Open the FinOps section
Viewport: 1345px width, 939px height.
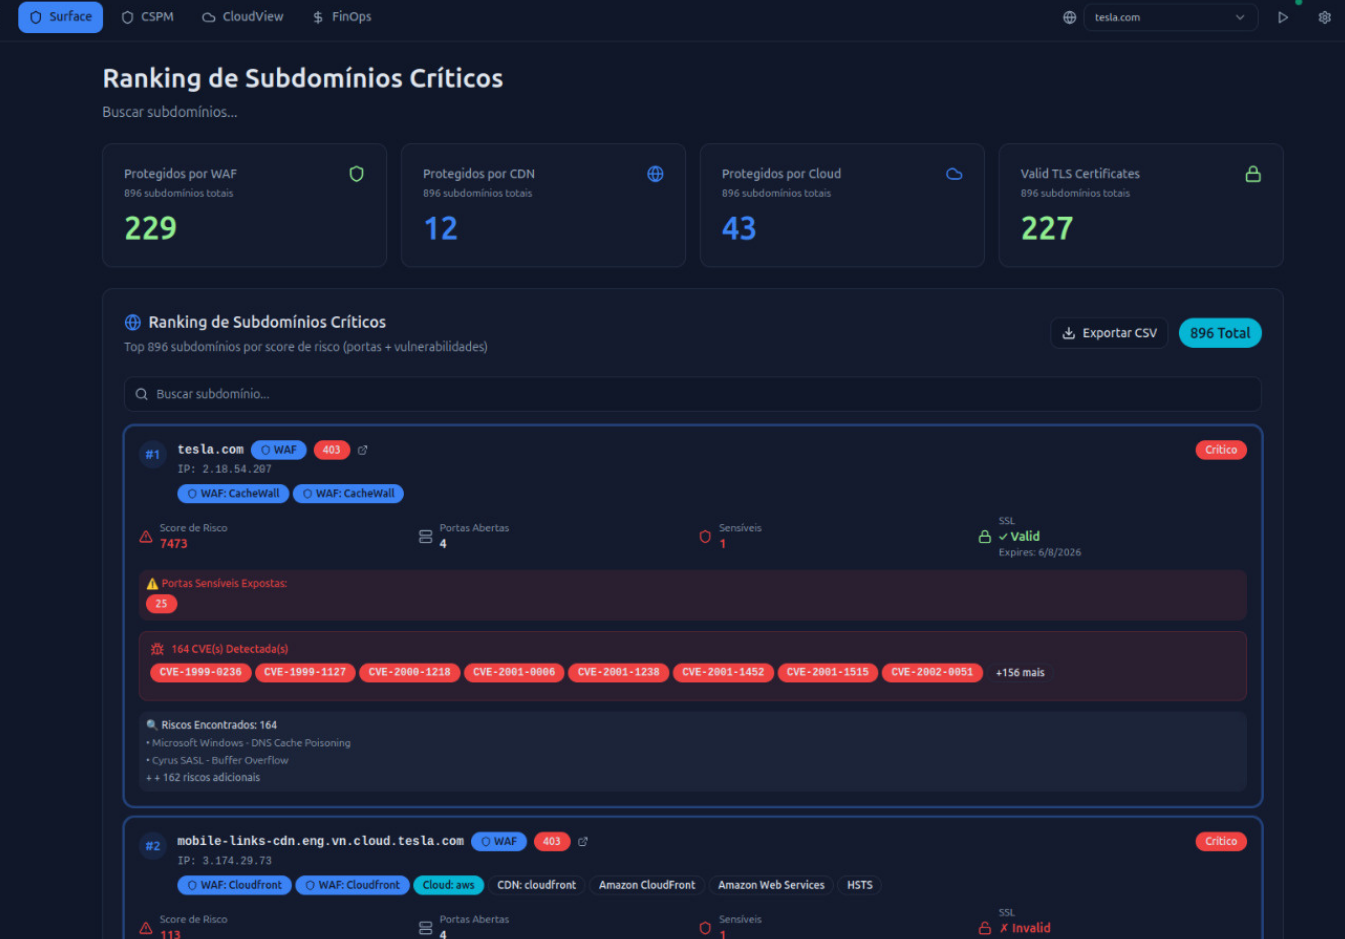342,16
